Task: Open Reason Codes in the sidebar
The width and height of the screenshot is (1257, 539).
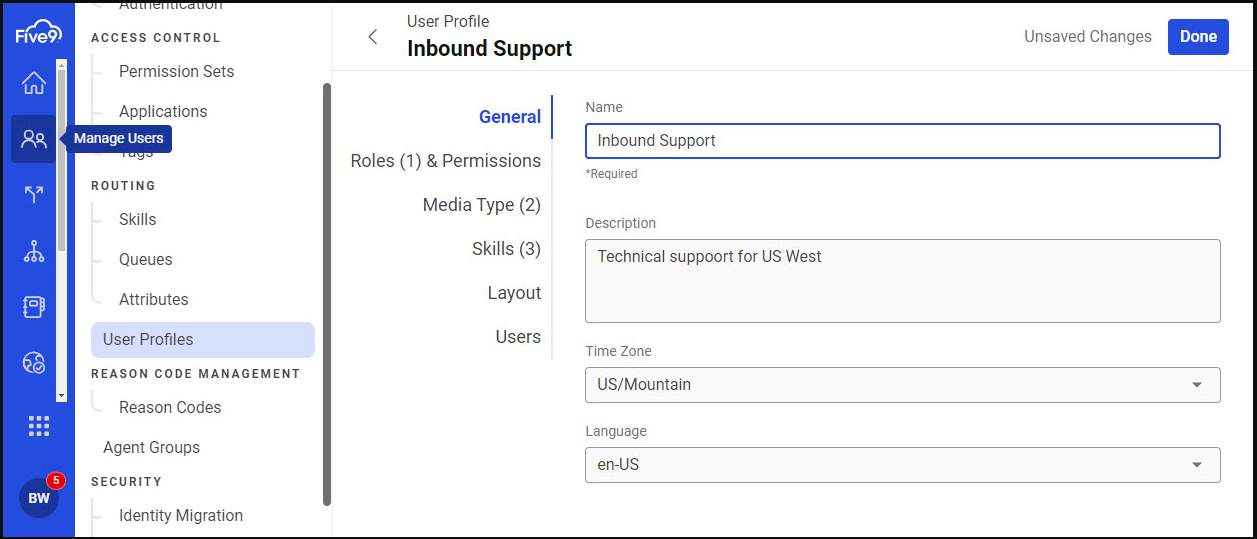Action: (170, 408)
